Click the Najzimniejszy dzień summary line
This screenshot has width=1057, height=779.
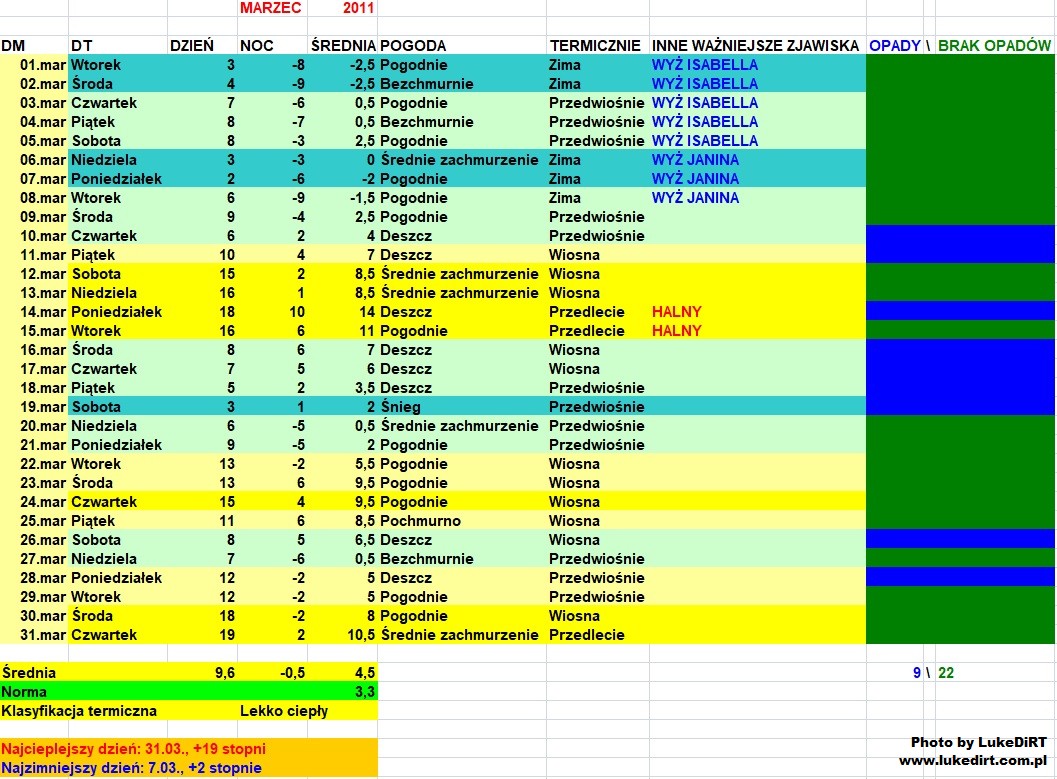[x=132, y=768]
